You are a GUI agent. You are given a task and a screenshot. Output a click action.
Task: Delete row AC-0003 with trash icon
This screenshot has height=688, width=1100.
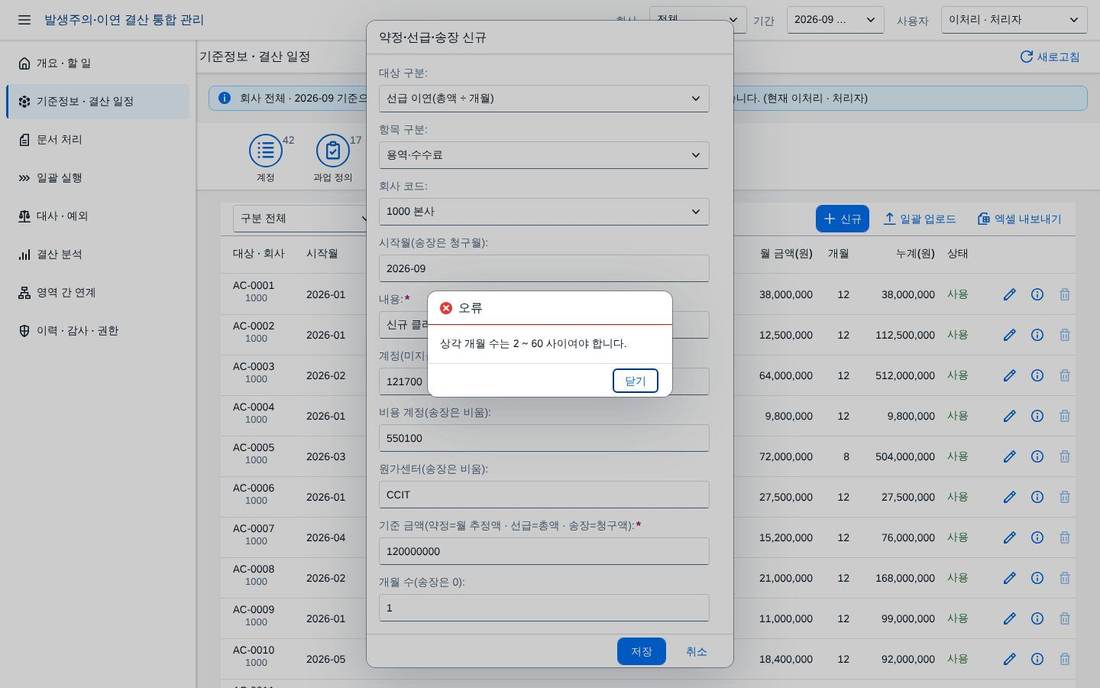(1064, 376)
